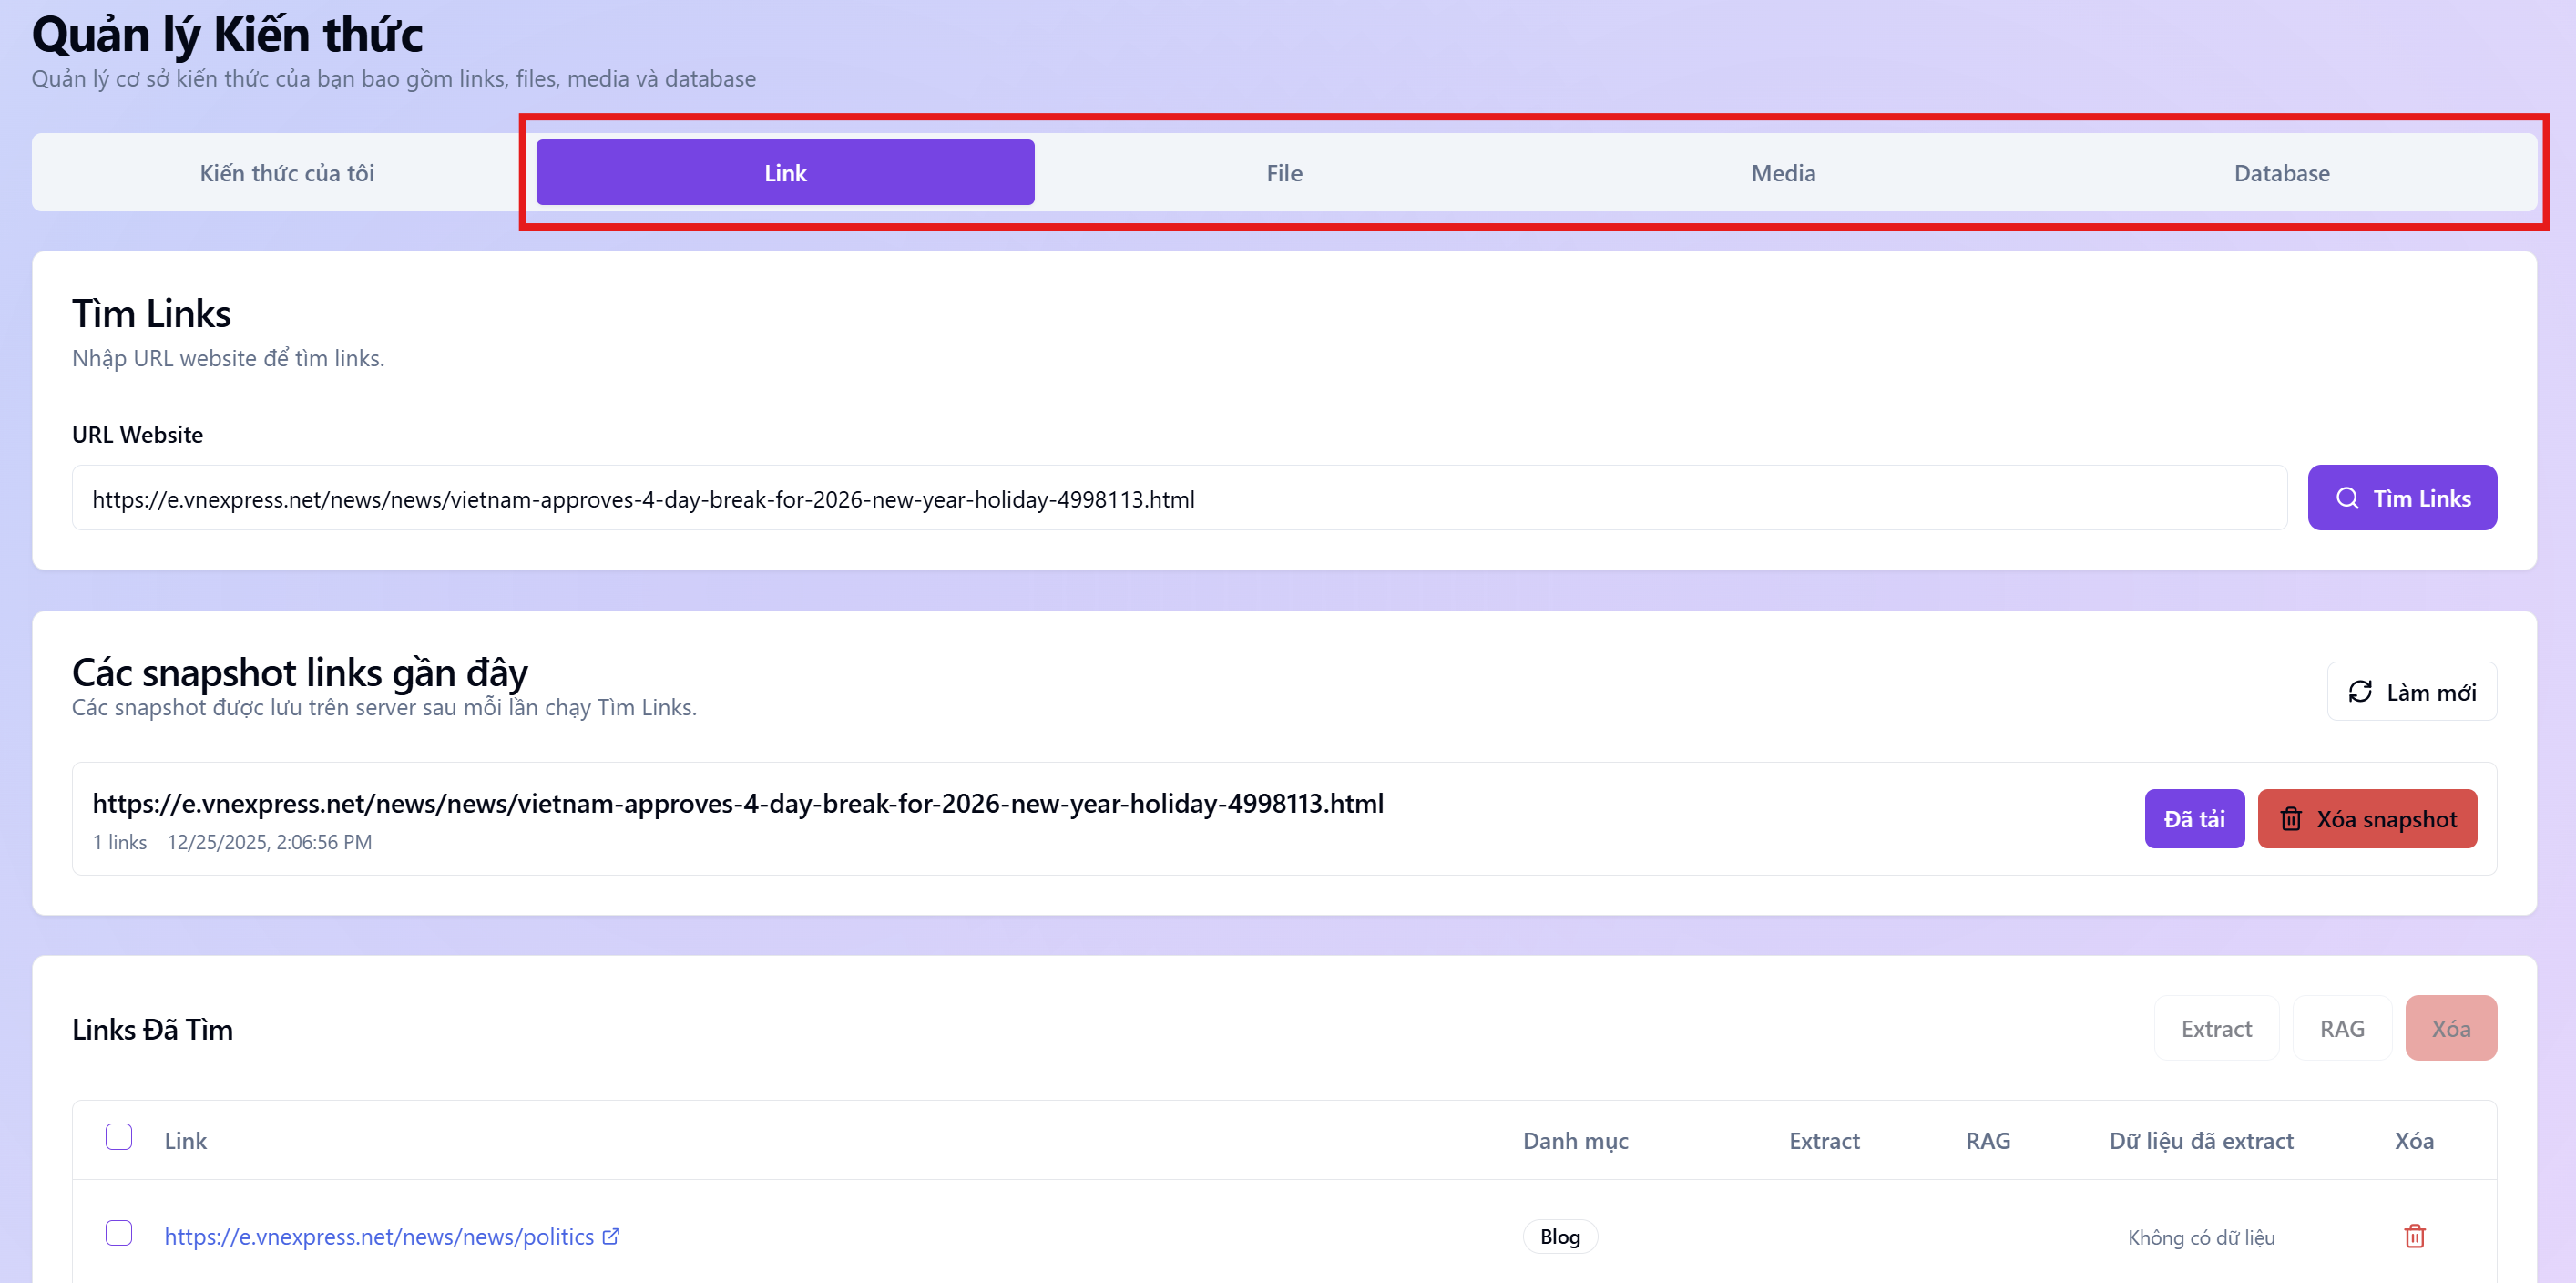Click the Đã tải snapshot button
This screenshot has width=2576, height=1283.
point(2194,819)
